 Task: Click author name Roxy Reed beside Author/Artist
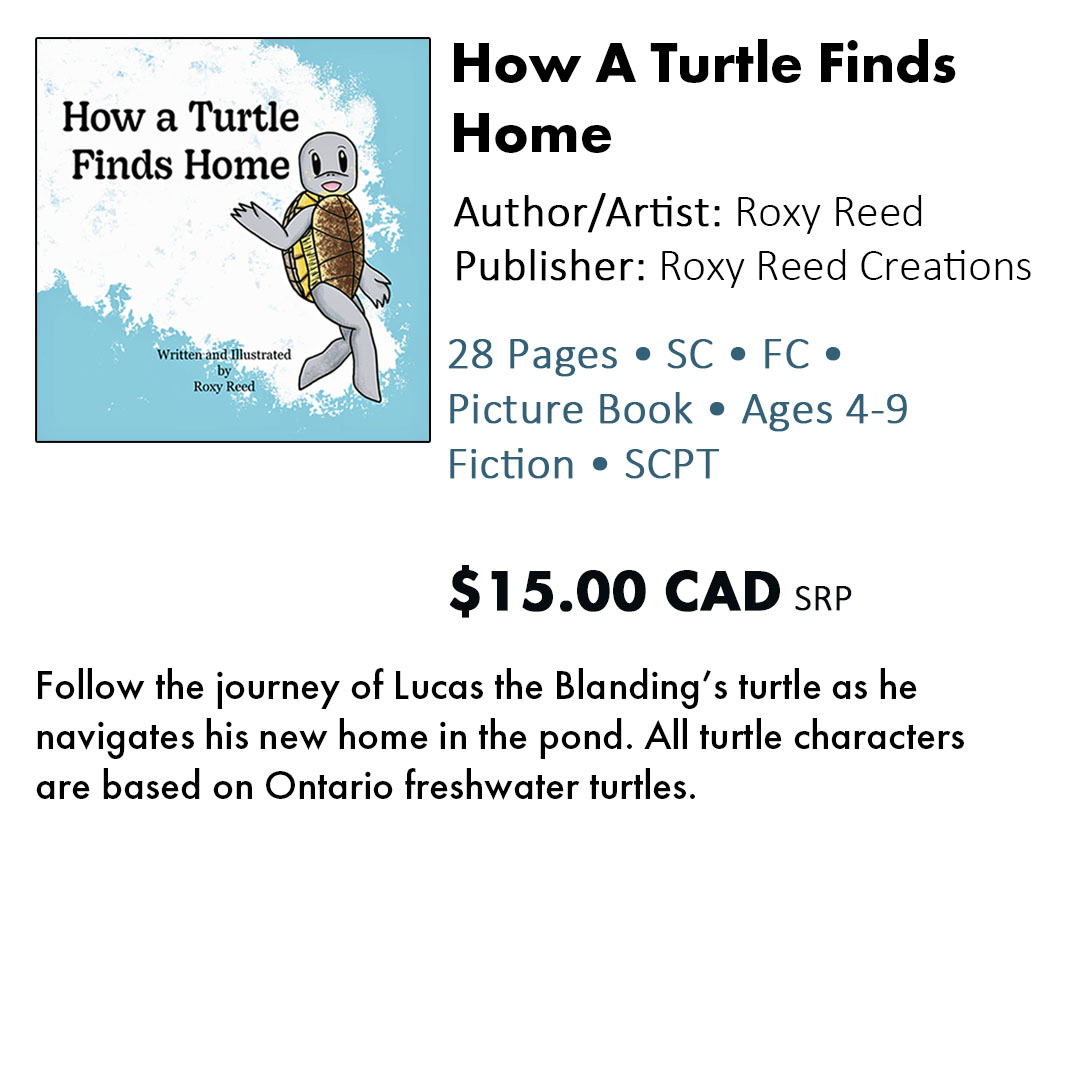point(829,213)
